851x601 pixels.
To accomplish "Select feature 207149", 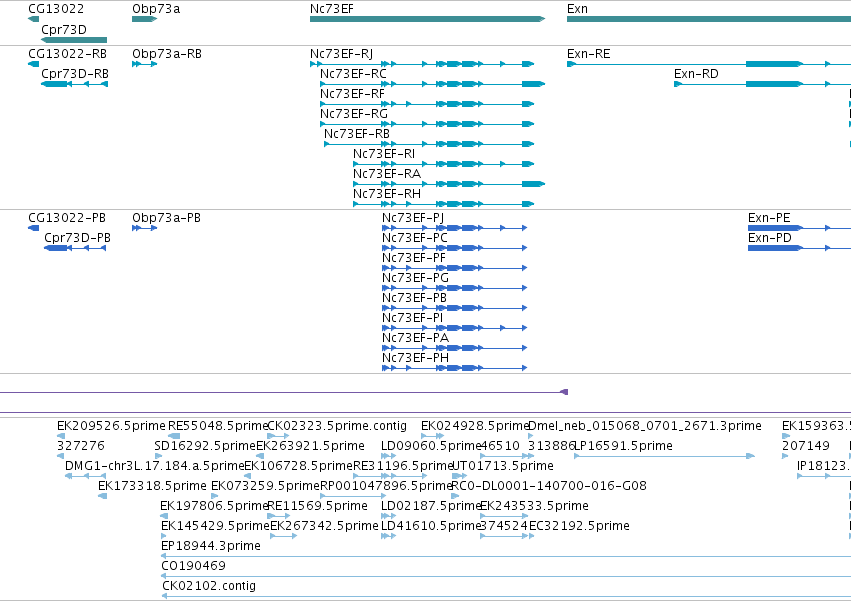I will coord(805,446).
